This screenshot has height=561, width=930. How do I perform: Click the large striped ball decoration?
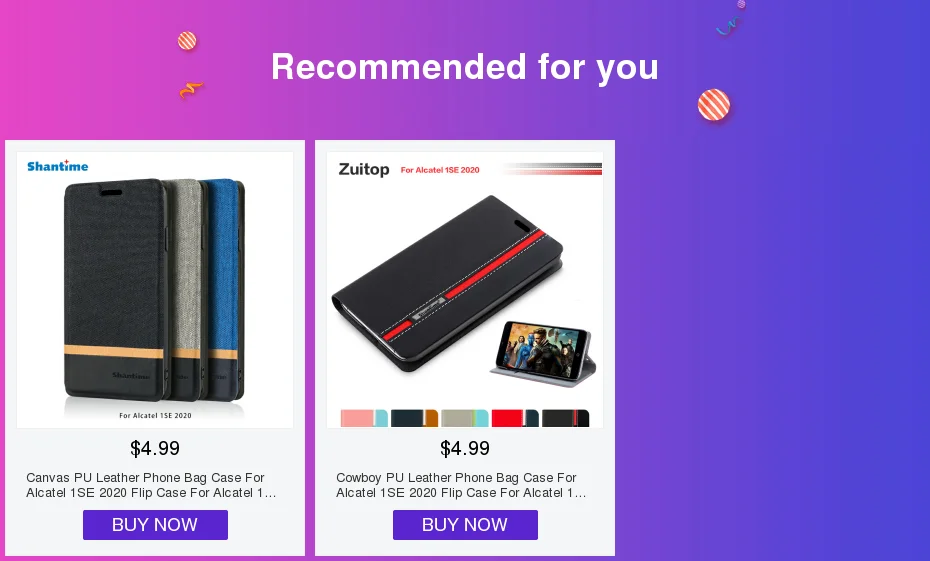pos(714,105)
